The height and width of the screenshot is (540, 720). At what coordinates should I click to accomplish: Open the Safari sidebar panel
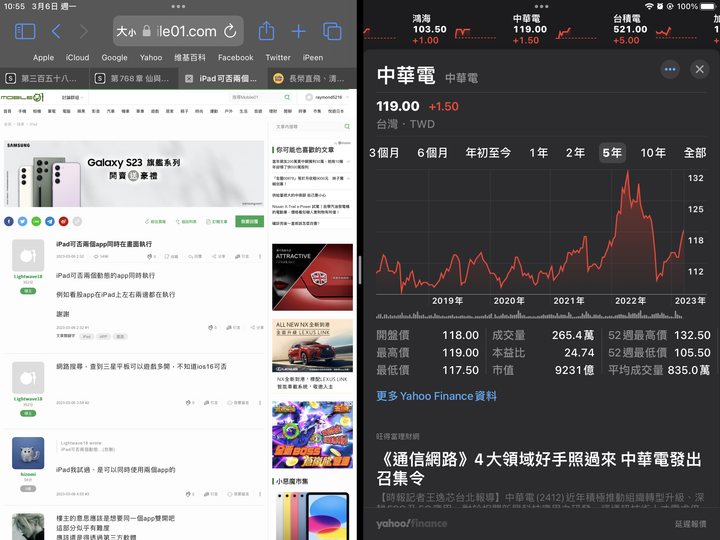pyautogui.click(x=25, y=32)
